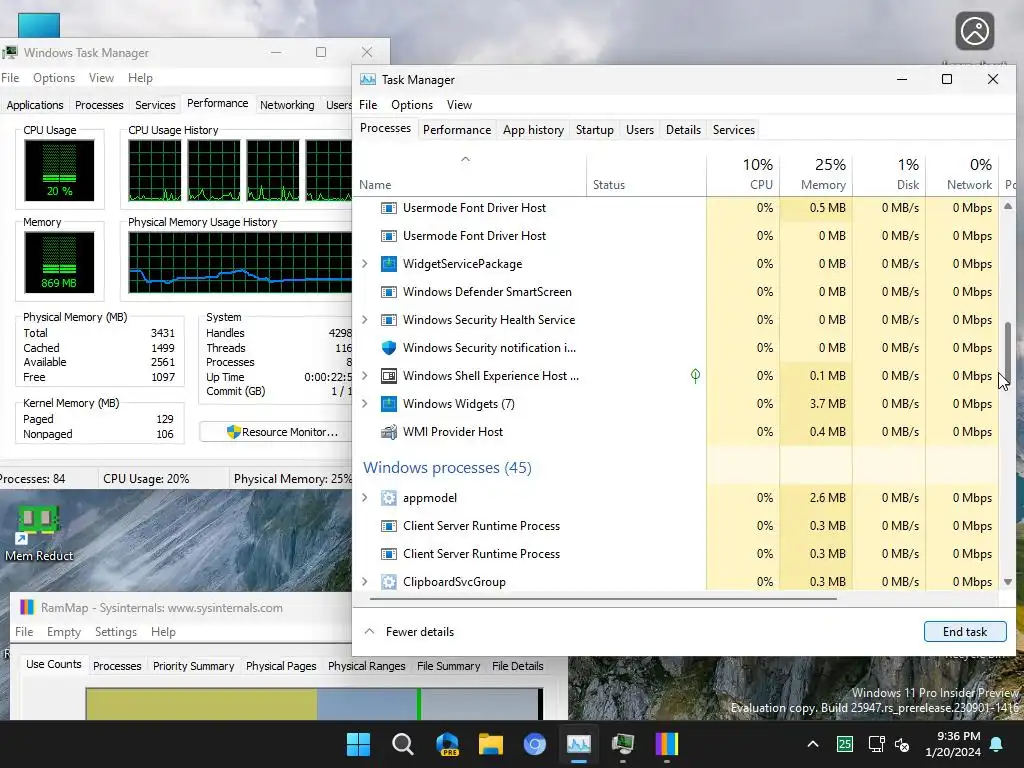Open taskbar Search

[x=402, y=744]
